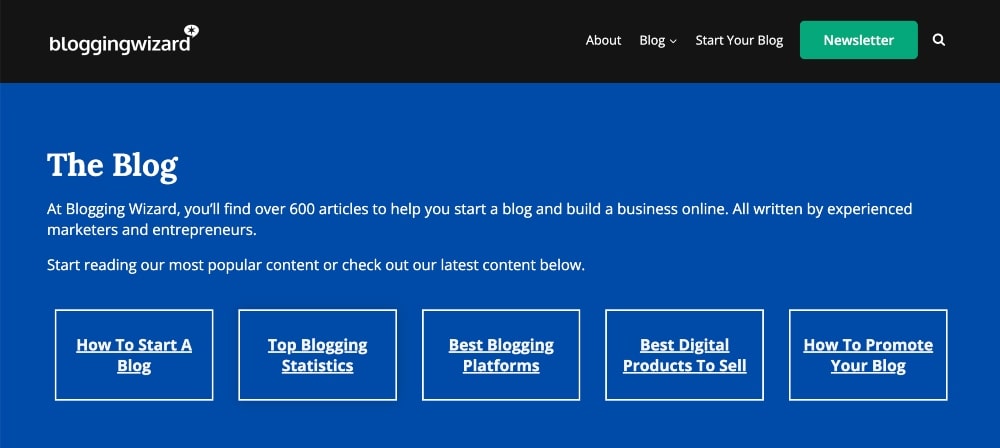The height and width of the screenshot is (448, 1000).
Task: Click the paragraph starting 'At Blogging Wizard'
Action: point(480,220)
